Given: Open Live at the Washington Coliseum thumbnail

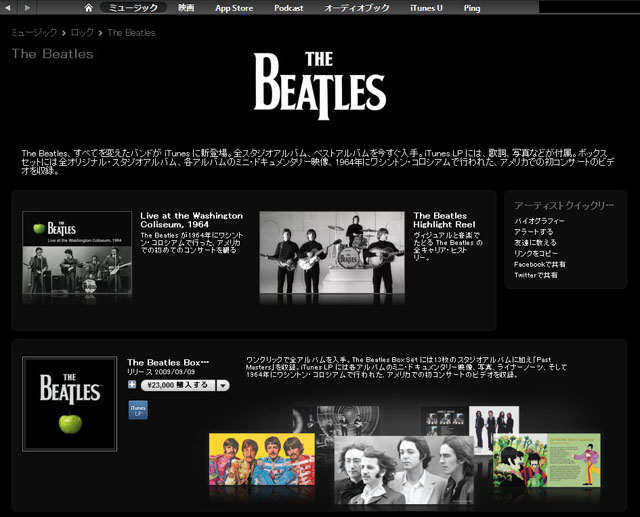Looking at the screenshot, I should 77,252.
